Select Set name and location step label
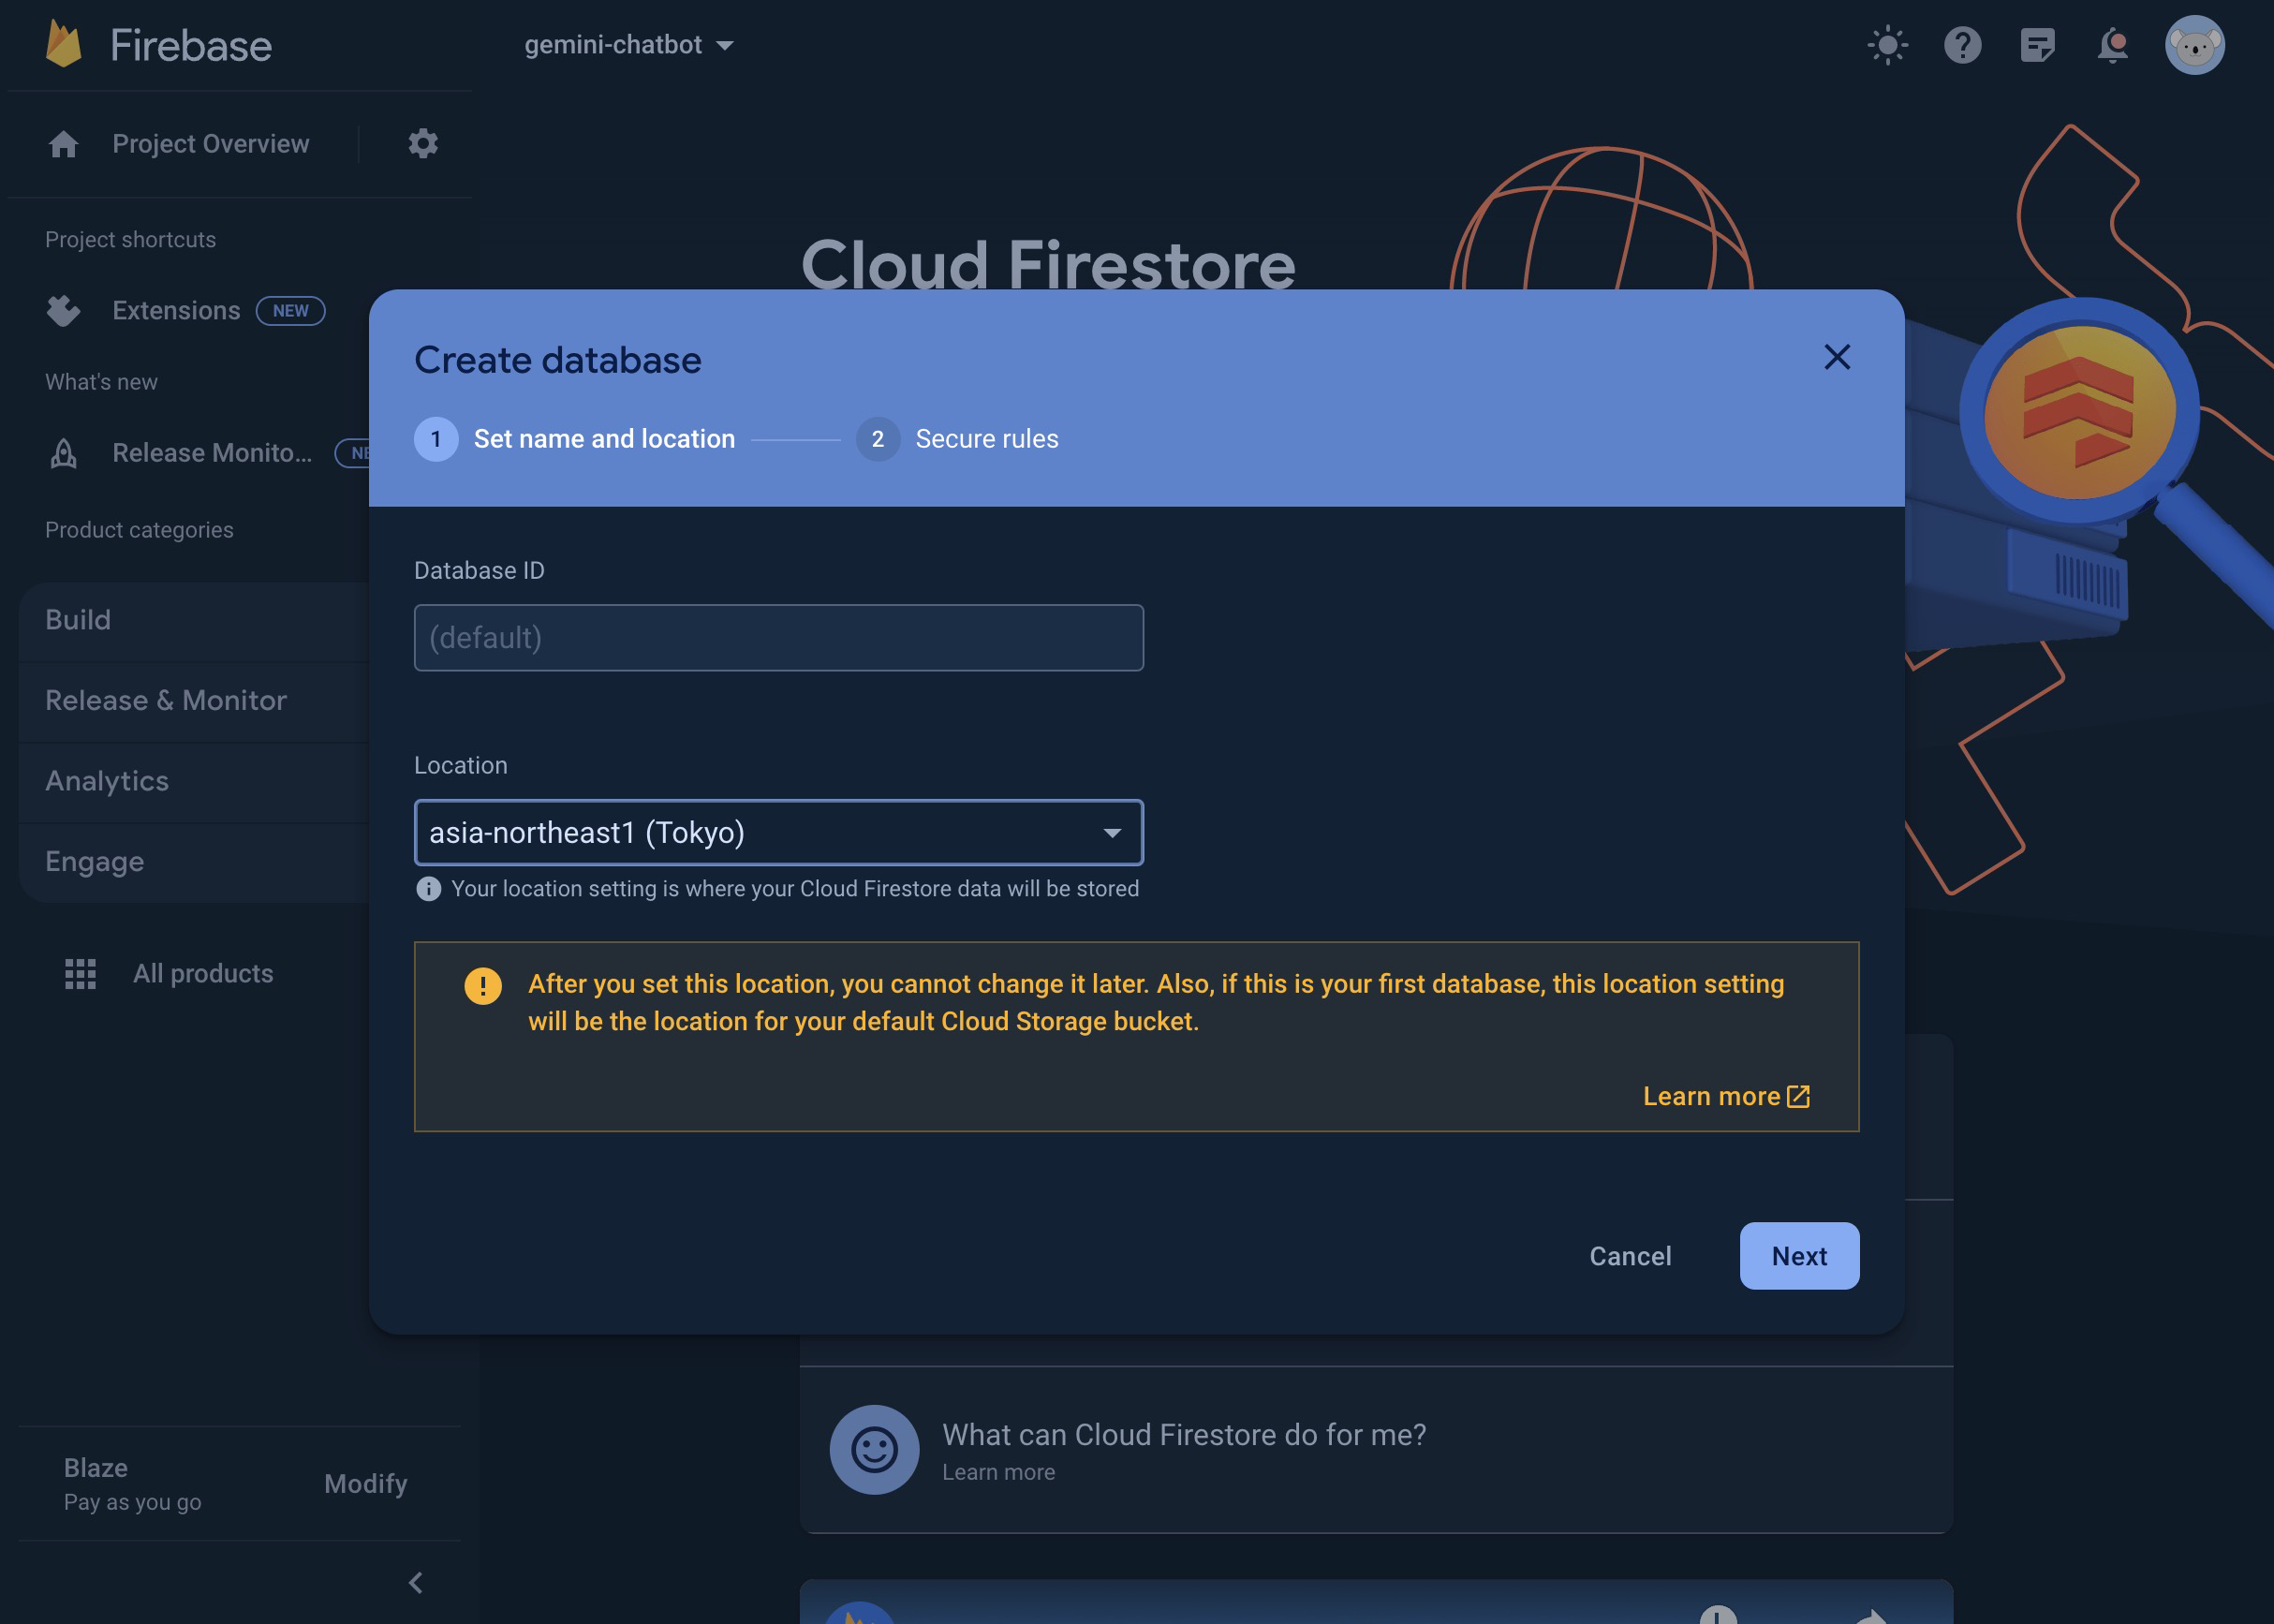This screenshot has width=2274, height=1624. tap(604, 439)
